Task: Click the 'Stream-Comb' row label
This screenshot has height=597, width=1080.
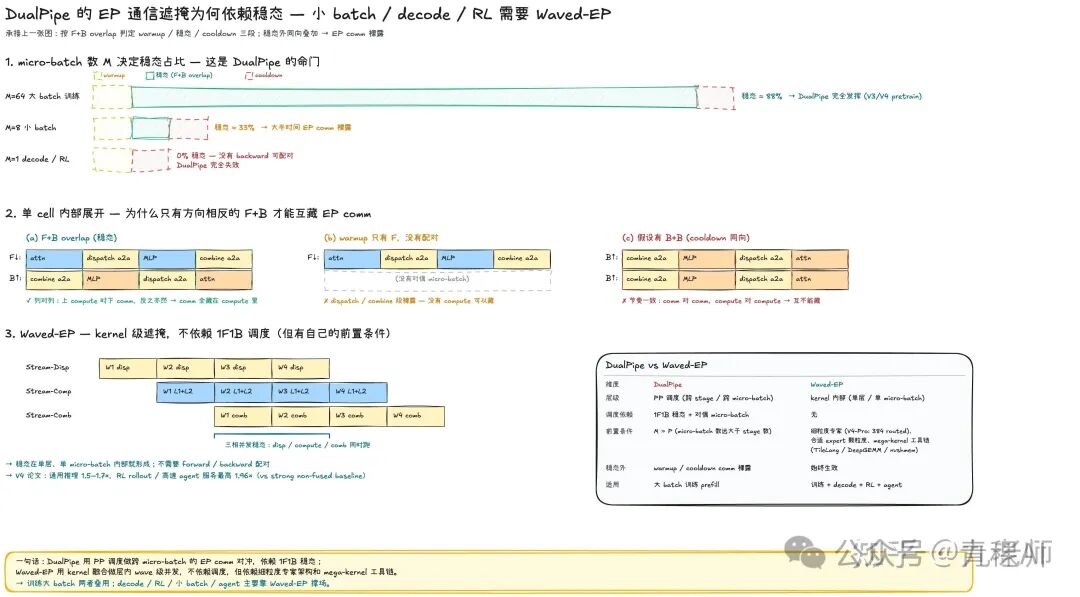Action: pyautogui.click(x=48, y=415)
